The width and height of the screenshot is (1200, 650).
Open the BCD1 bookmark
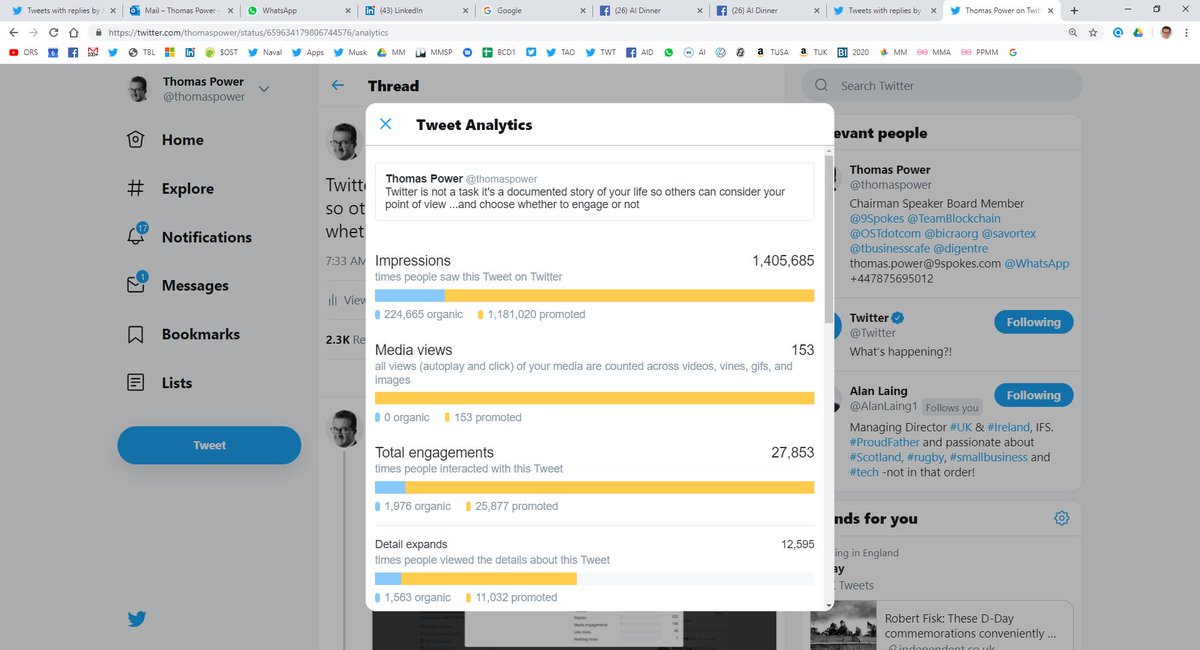499,51
